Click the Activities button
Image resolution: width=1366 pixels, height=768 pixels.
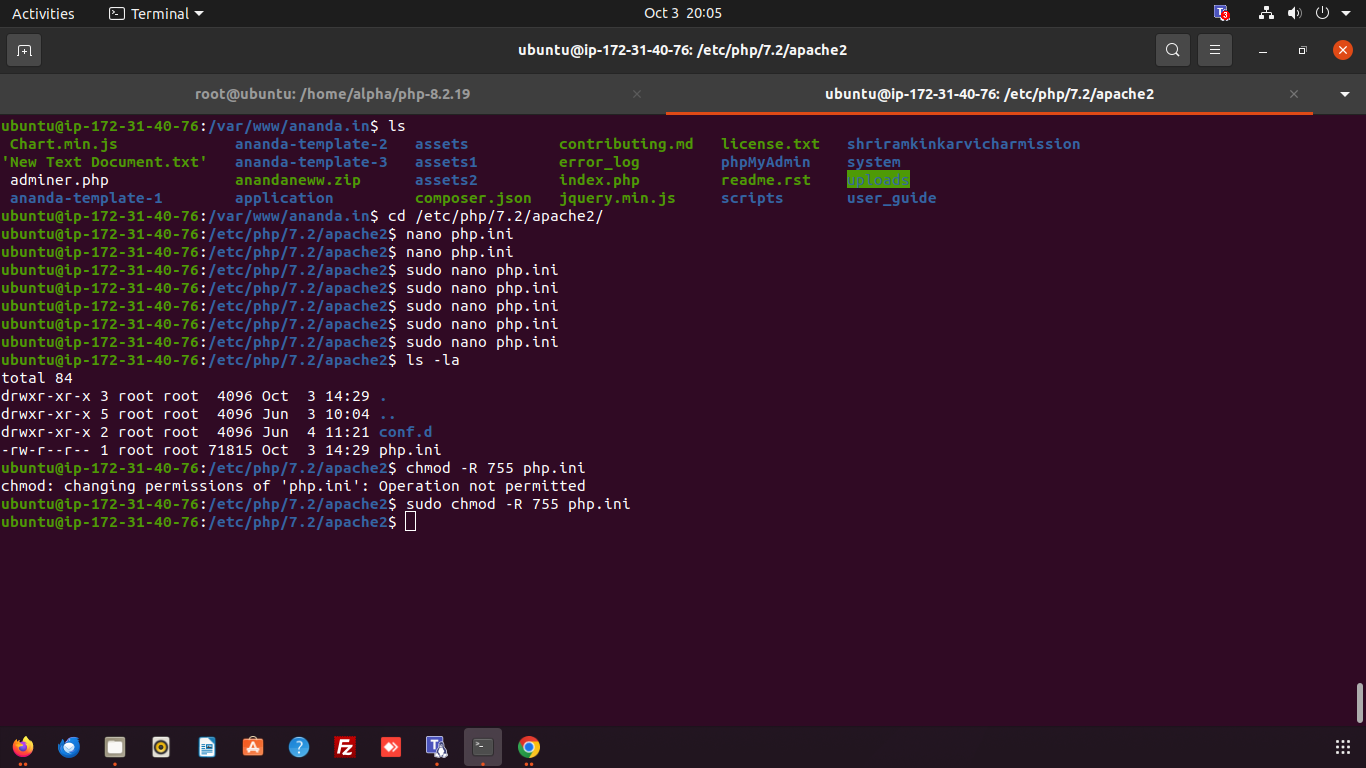[43, 13]
